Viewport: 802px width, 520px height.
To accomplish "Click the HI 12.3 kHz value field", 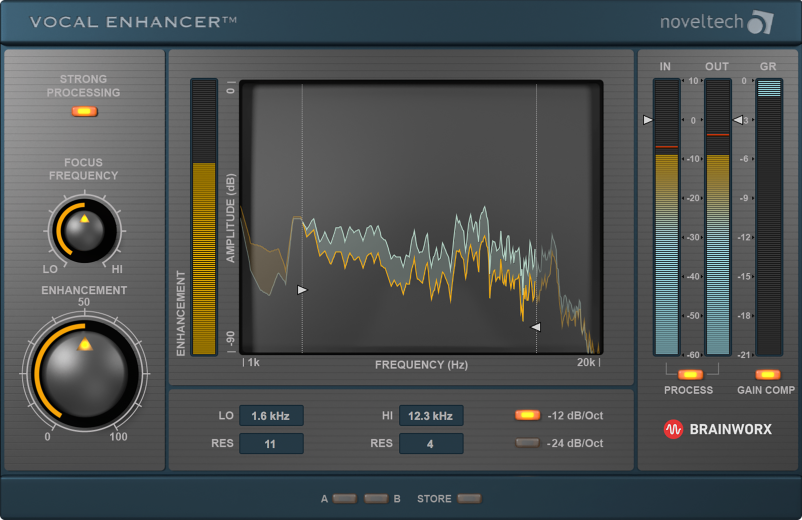I will [431, 416].
